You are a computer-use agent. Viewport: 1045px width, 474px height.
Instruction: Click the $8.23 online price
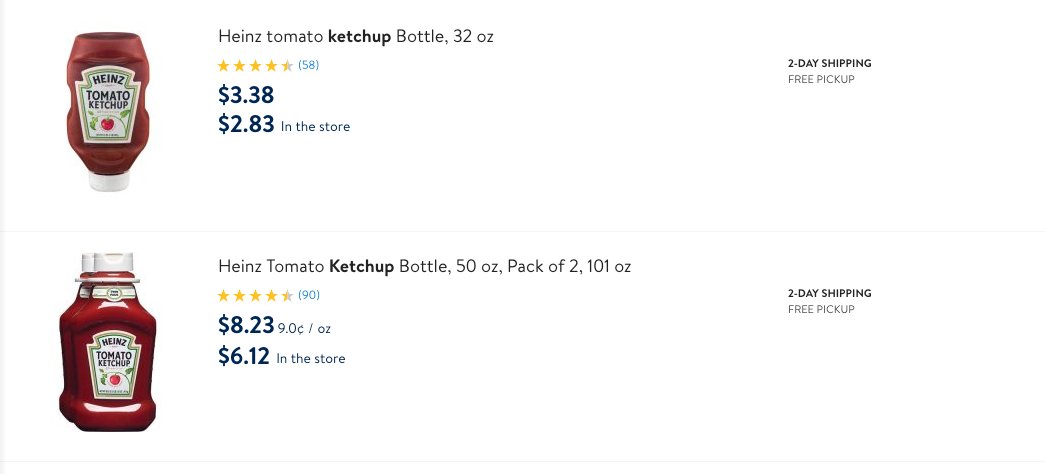[246, 325]
